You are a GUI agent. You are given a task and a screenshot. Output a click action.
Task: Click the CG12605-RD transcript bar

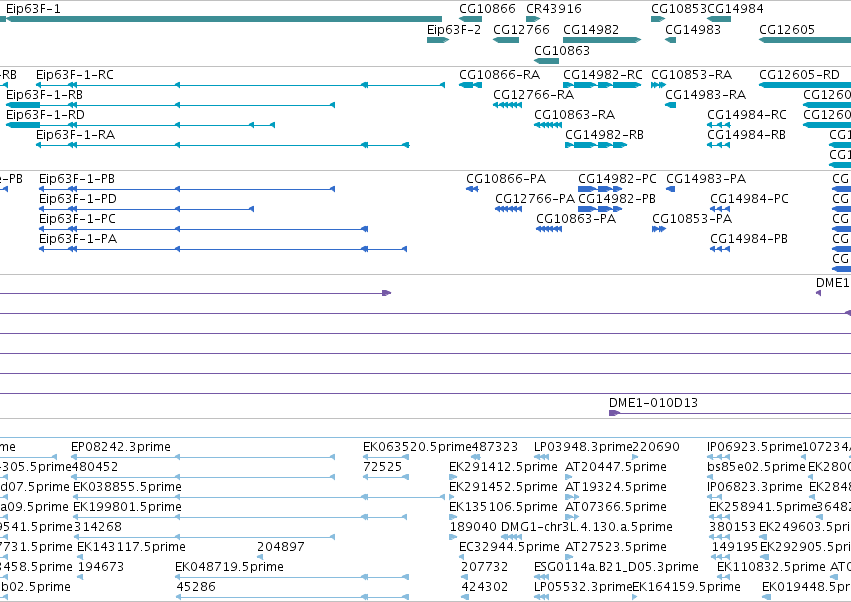pos(805,85)
